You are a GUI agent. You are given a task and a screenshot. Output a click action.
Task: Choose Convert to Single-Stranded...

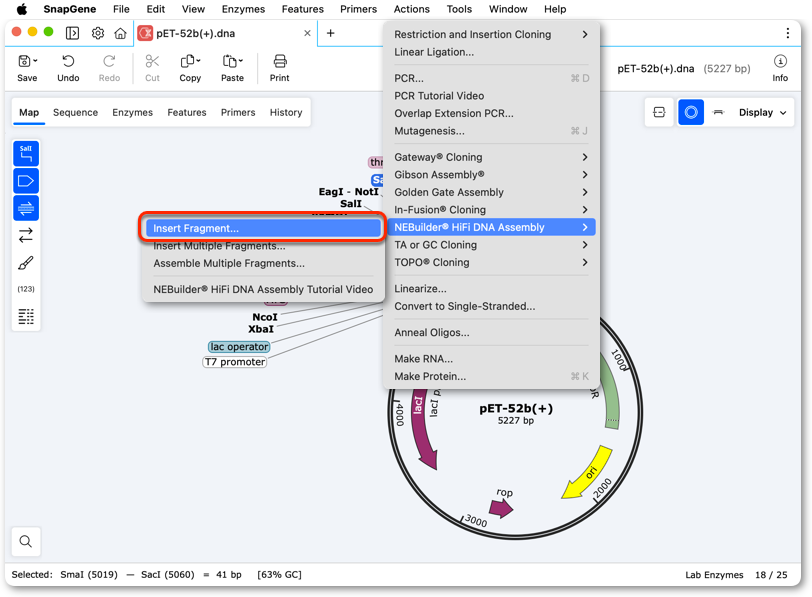490,307
